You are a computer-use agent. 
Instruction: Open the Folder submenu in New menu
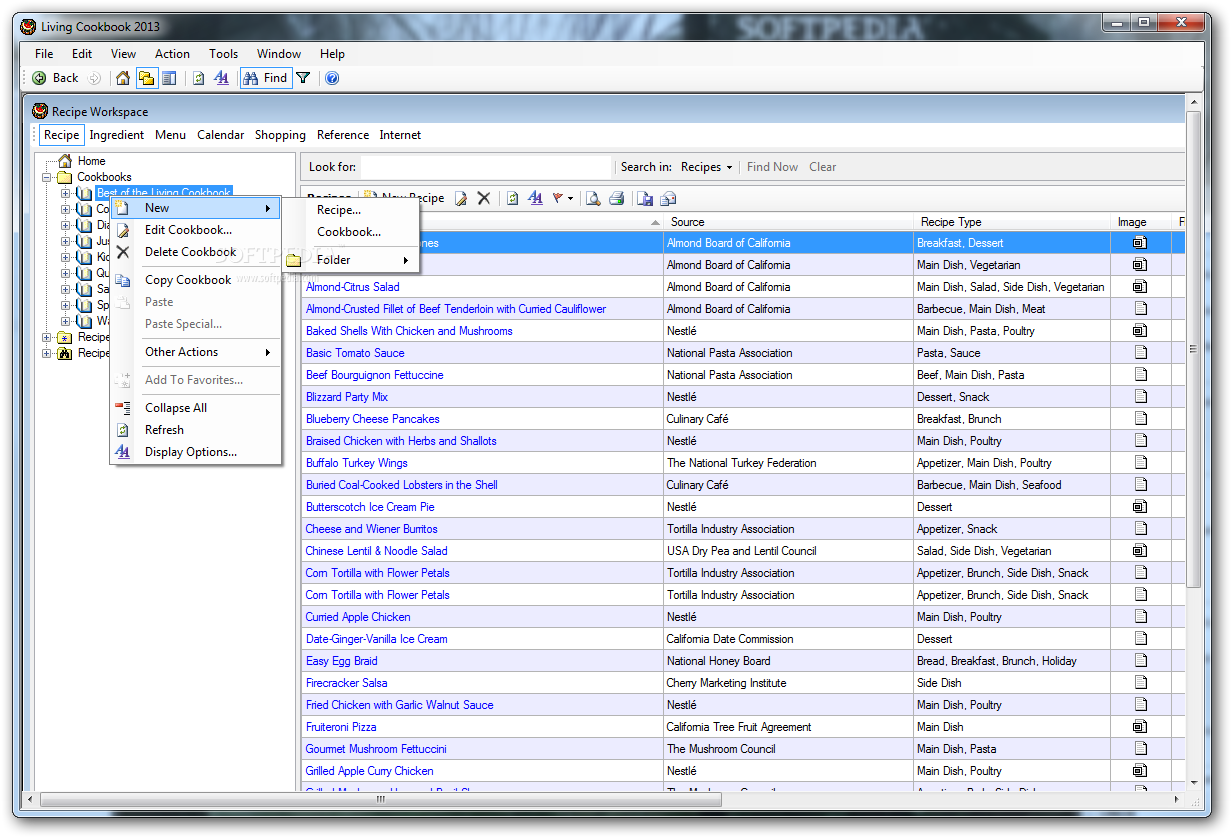349,260
